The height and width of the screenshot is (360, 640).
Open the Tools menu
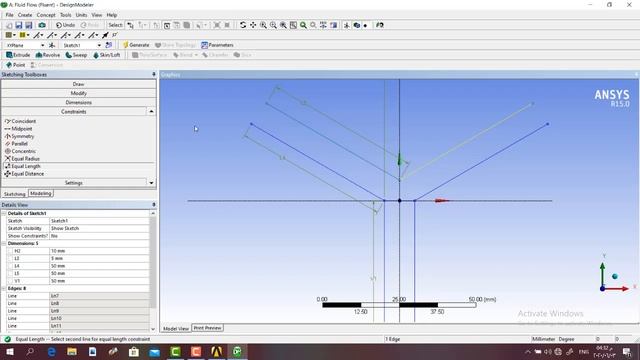point(65,15)
